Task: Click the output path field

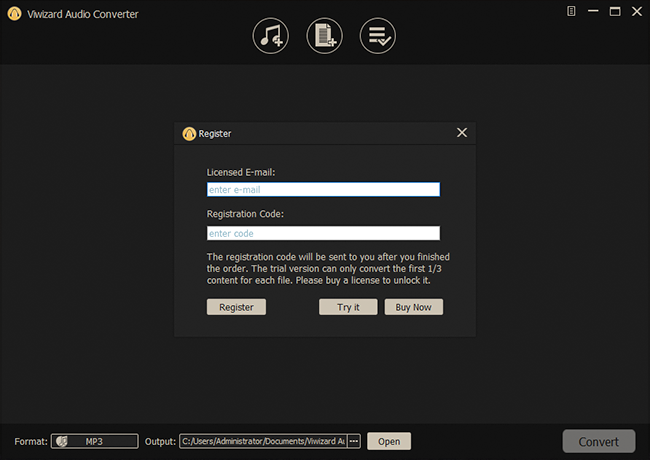Action: coord(264,441)
